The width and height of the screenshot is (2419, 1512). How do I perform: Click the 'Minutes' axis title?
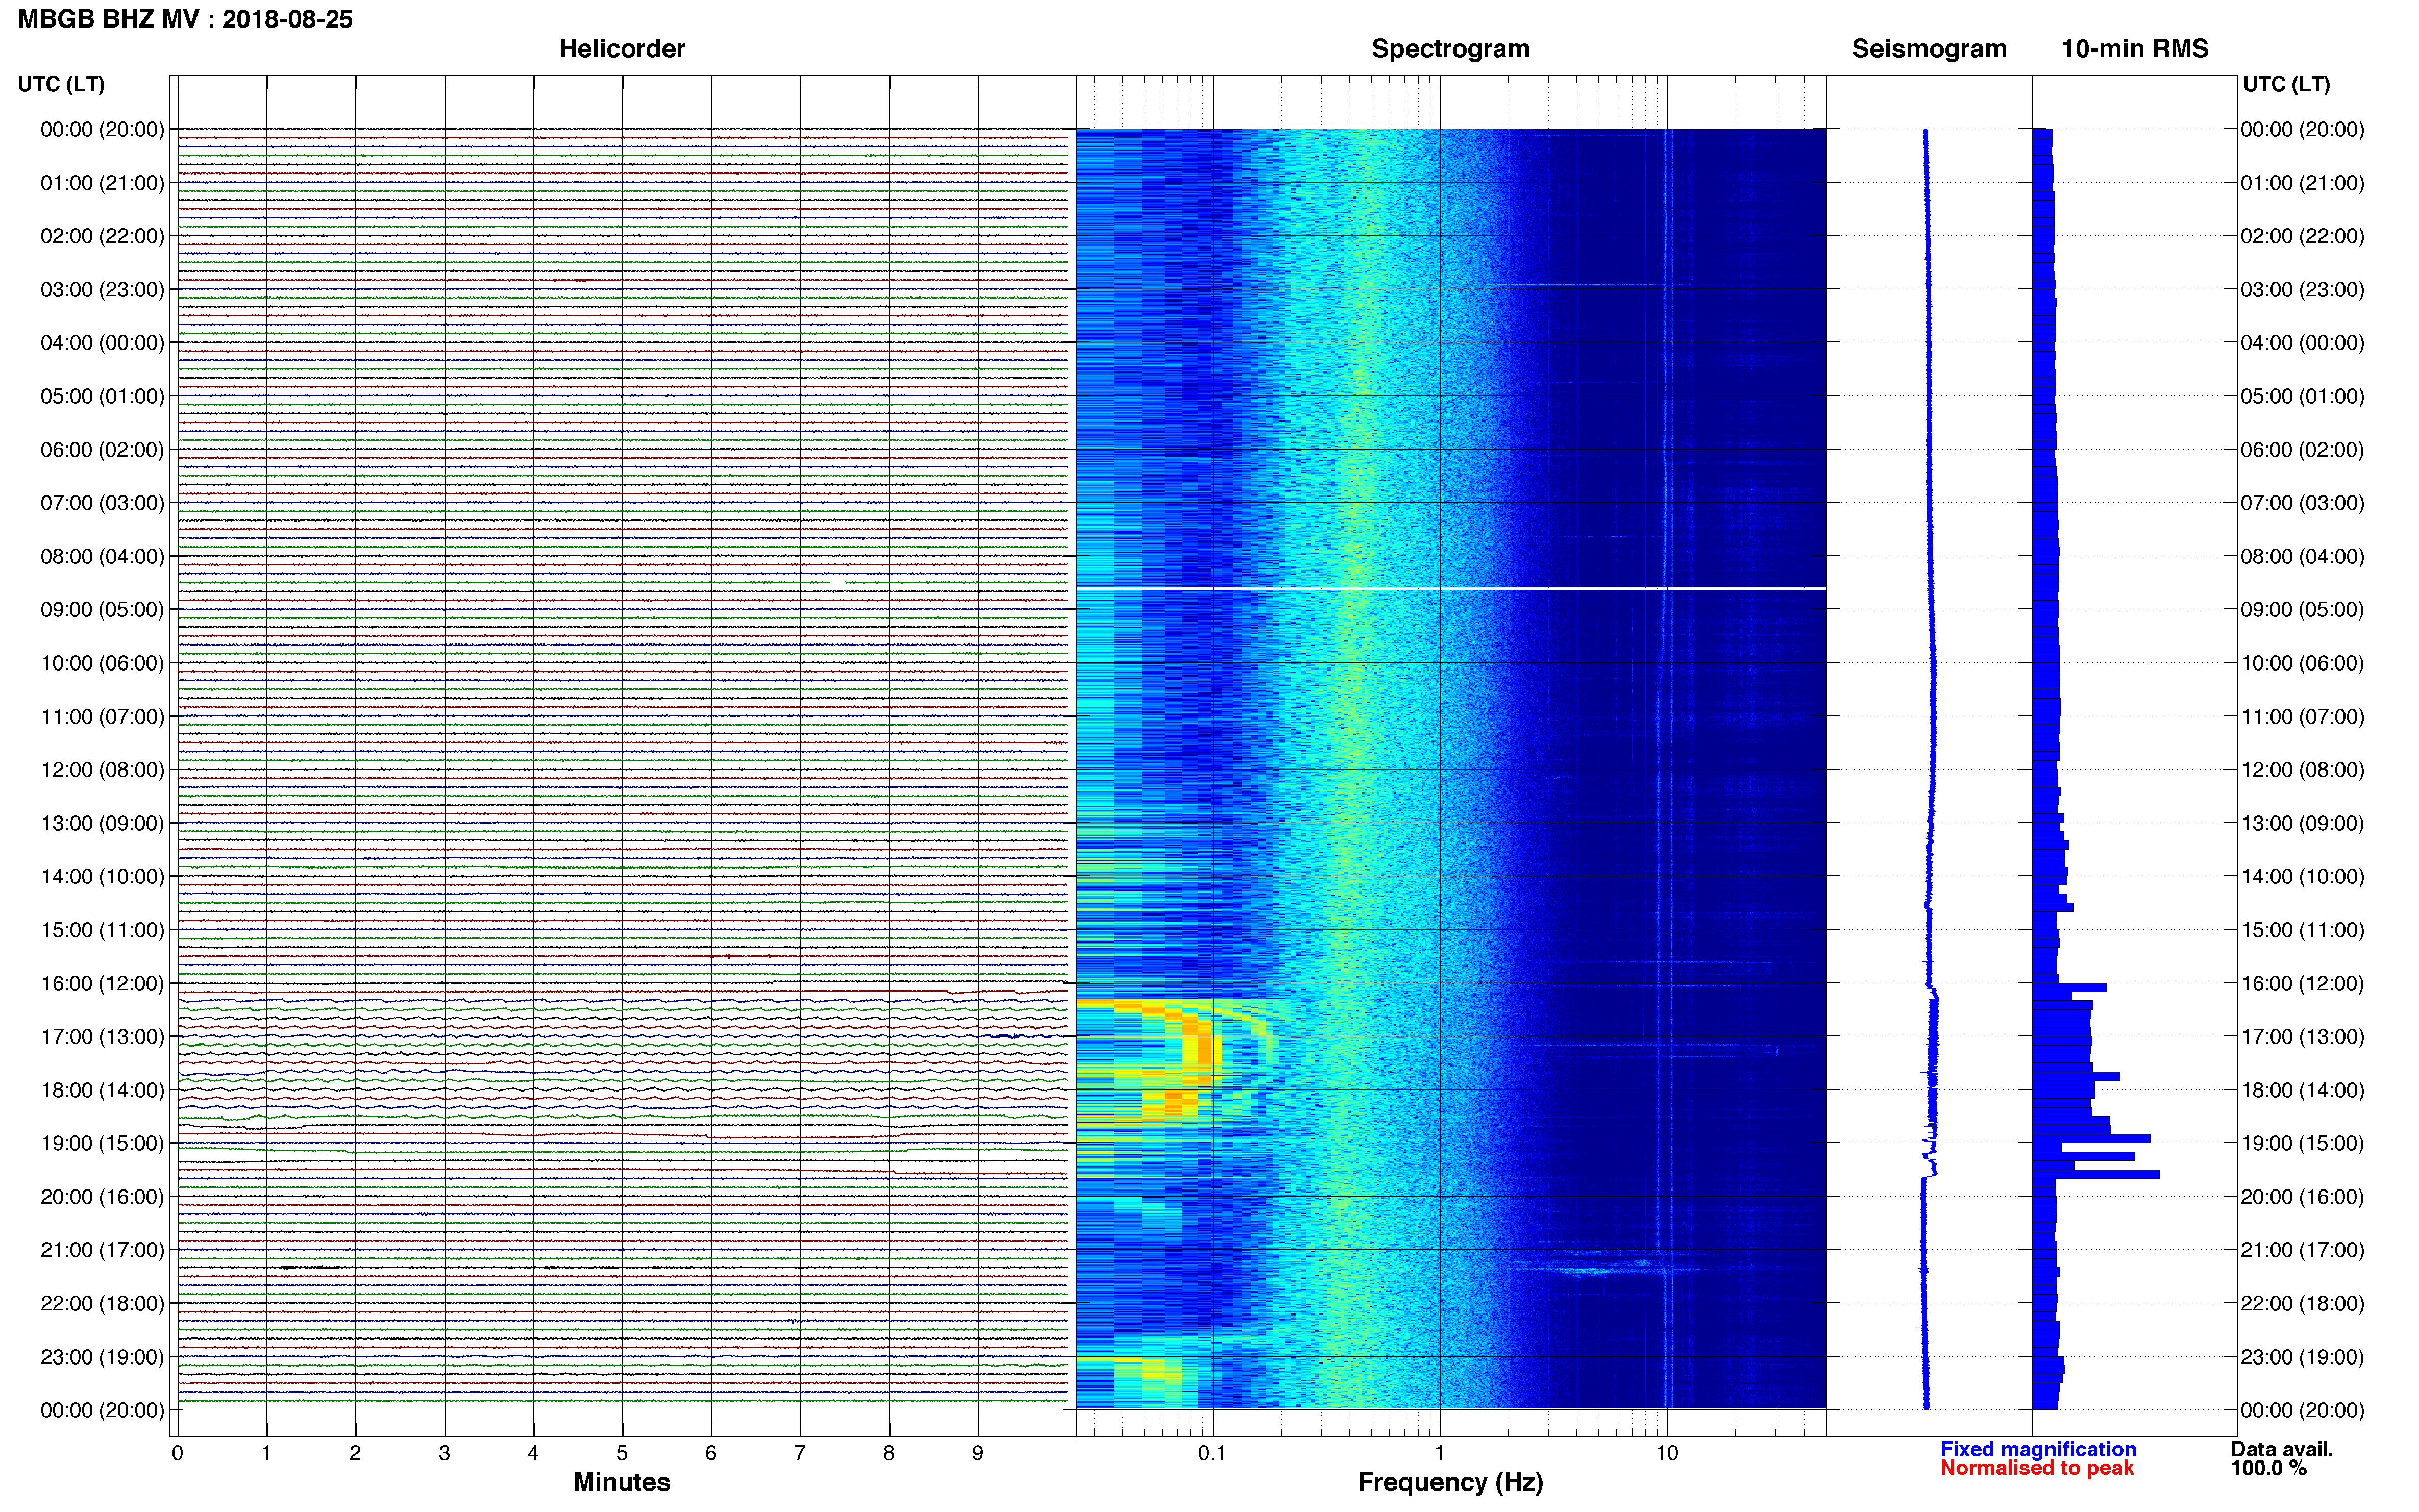pyautogui.click(x=621, y=1482)
